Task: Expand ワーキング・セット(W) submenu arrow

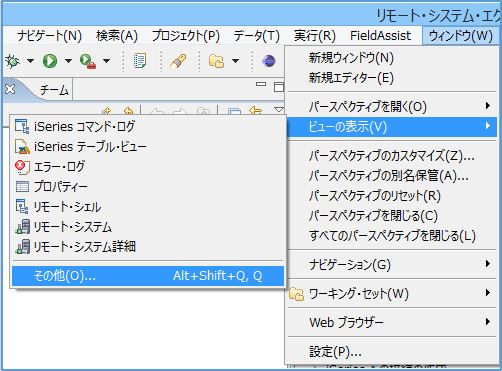Action: click(488, 293)
